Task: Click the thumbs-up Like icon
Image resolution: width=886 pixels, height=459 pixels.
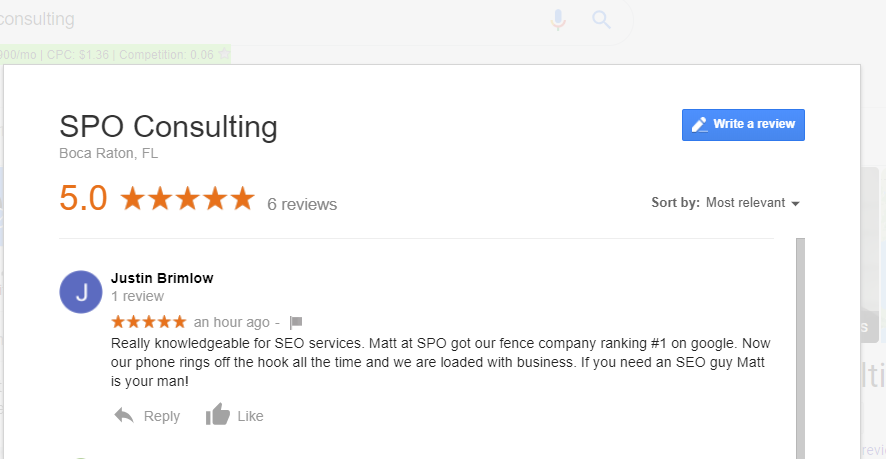Action: coord(218,415)
